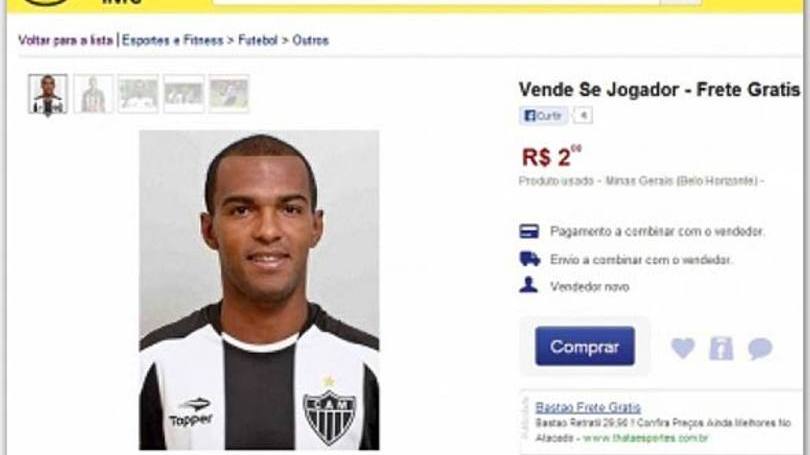Image resolution: width=810 pixels, height=455 pixels.
Task: Open Esportes e Fitness breadcrumb
Action: 173,40
